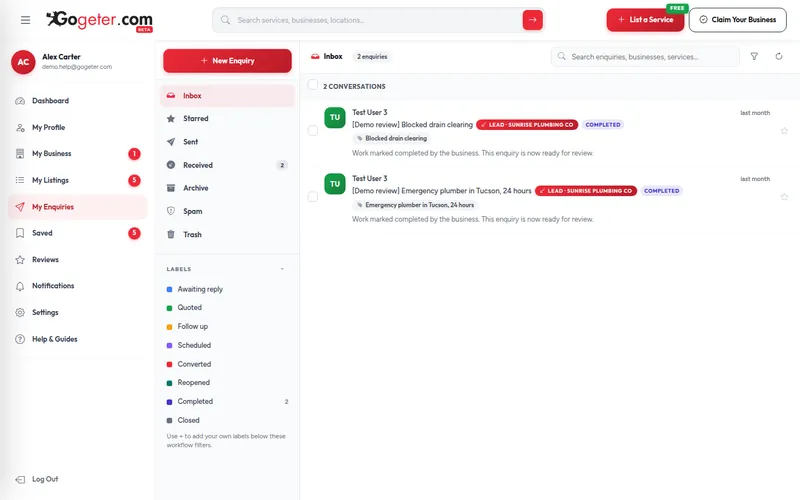Image resolution: width=800 pixels, height=500 pixels.
Task: Star the Emergency plumber in Tucson enquiry
Action: (784, 196)
